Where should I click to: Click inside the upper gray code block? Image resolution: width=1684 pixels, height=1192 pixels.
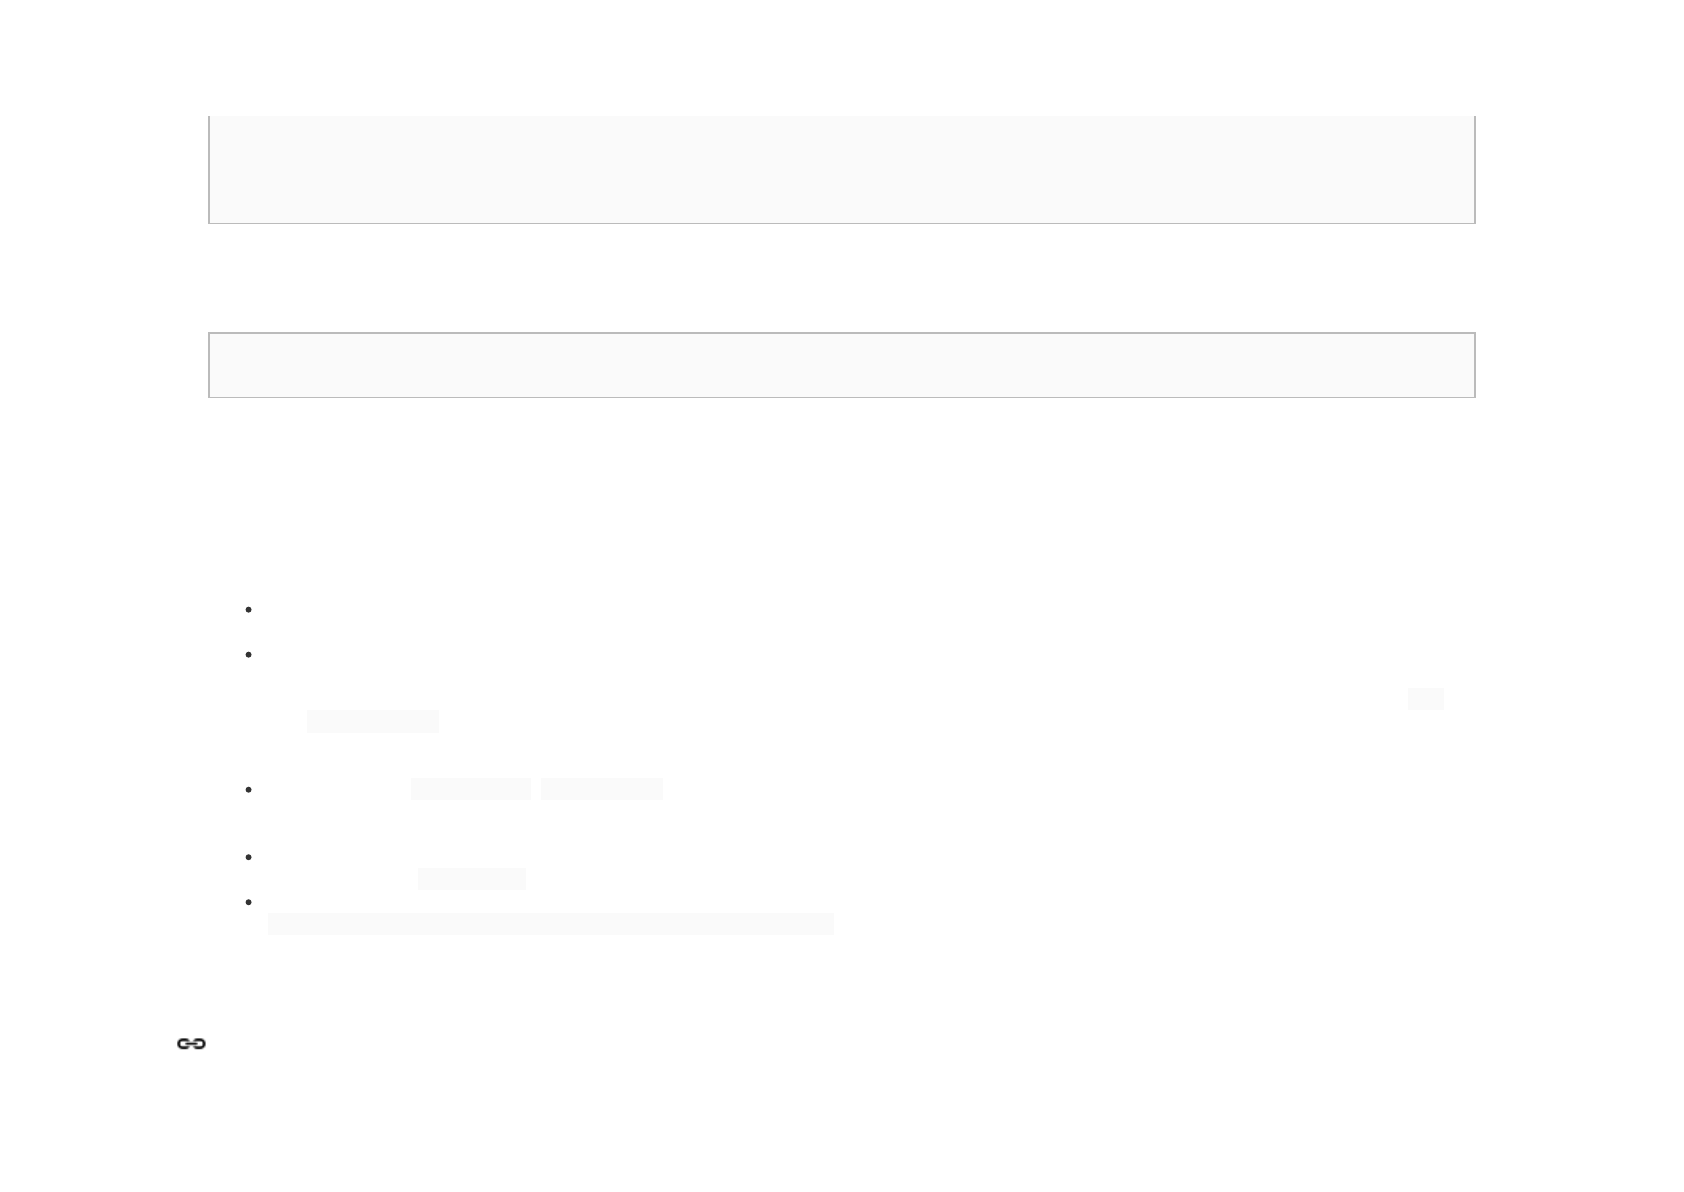pyautogui.click(x=842, y=169)
